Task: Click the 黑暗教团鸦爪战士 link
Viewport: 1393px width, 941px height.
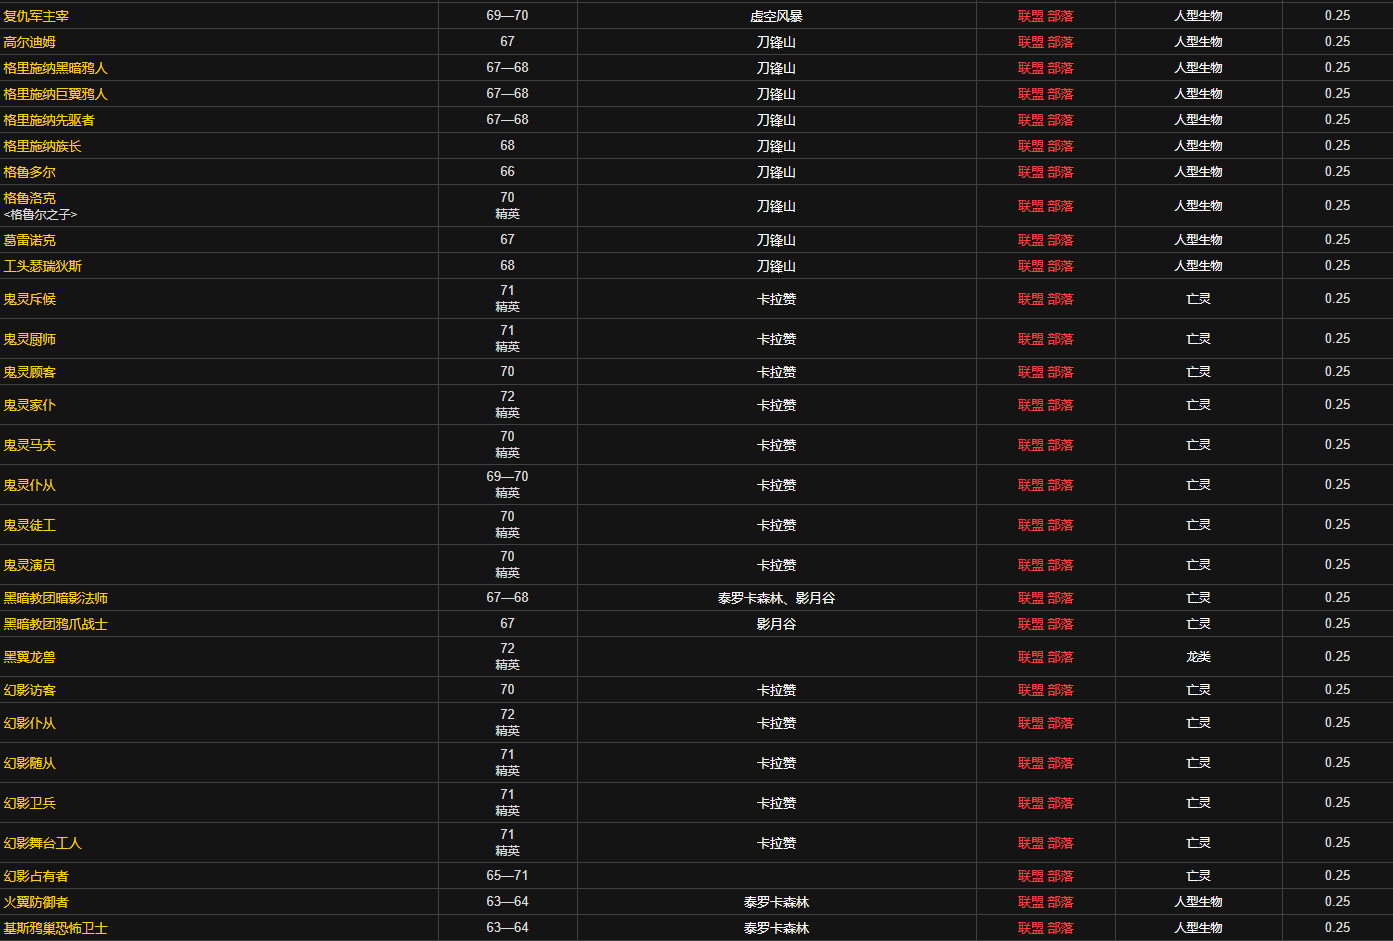Action: coord(56,624)
